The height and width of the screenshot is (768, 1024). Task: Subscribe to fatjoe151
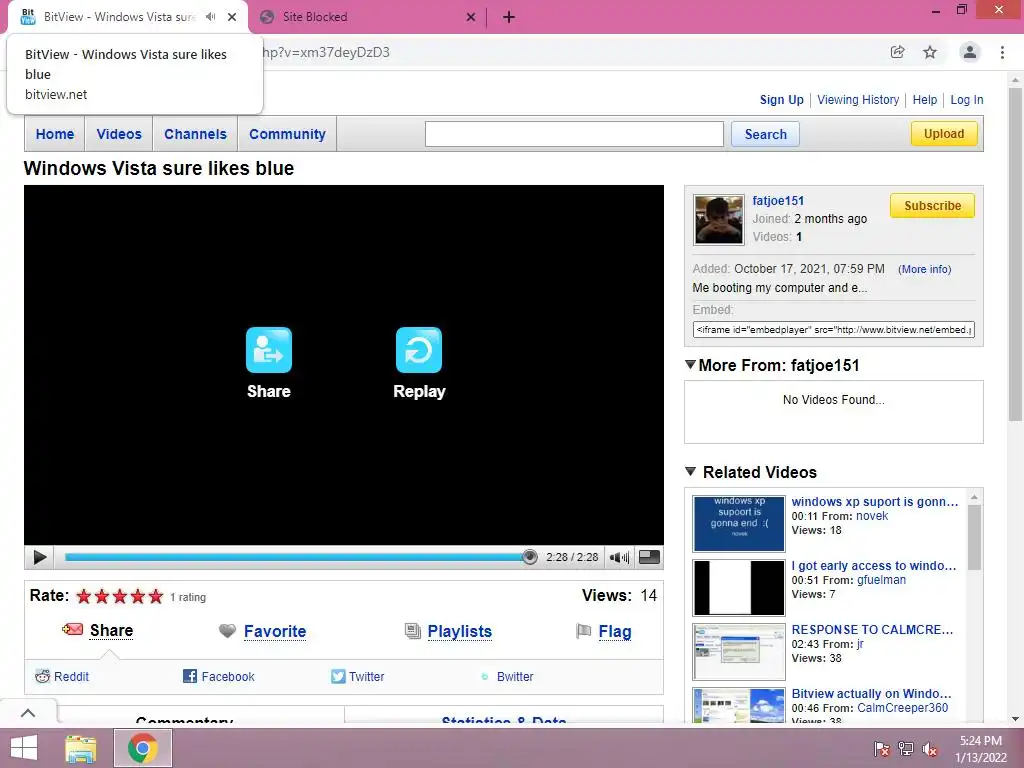point(932,205)
